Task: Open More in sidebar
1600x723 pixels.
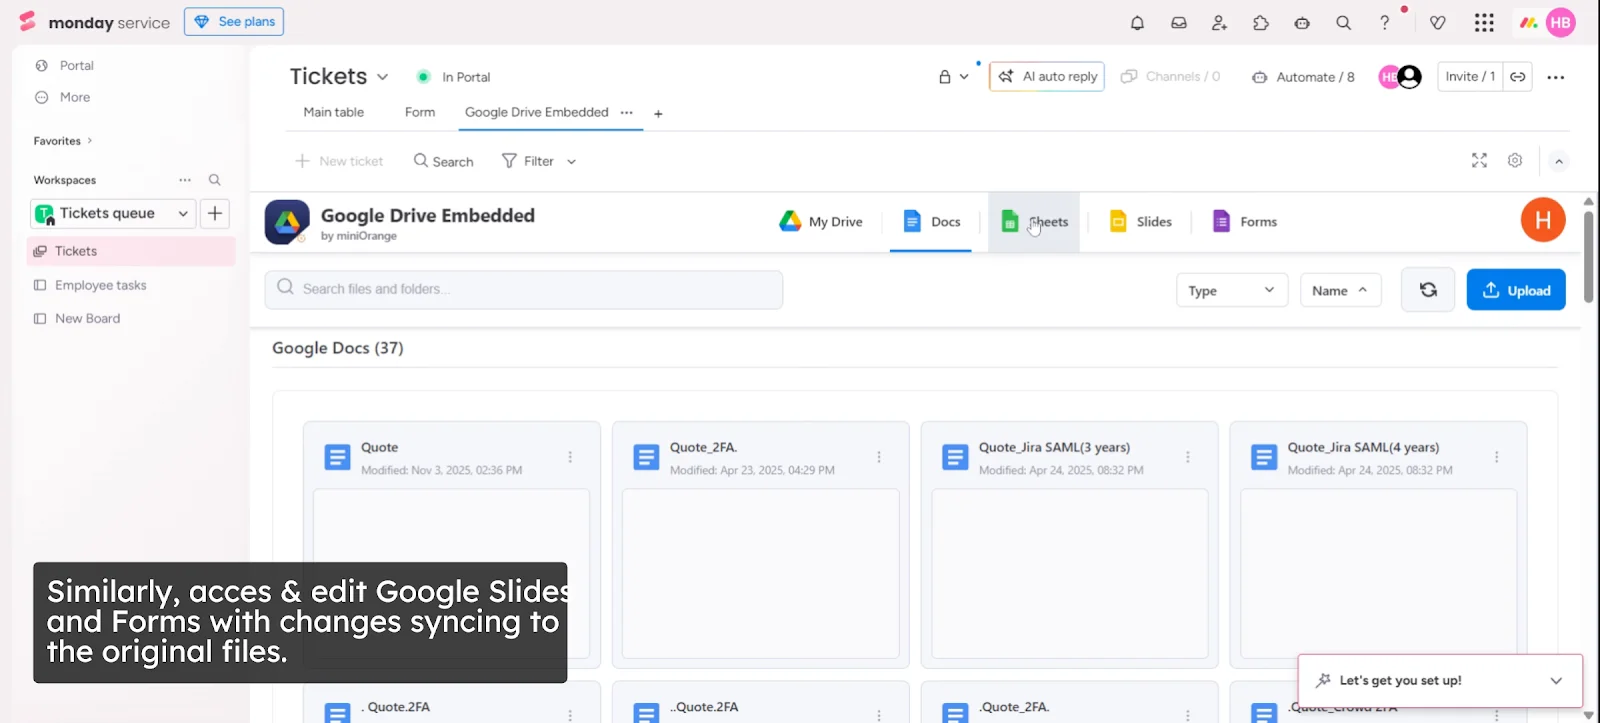Action: (63, 98)
